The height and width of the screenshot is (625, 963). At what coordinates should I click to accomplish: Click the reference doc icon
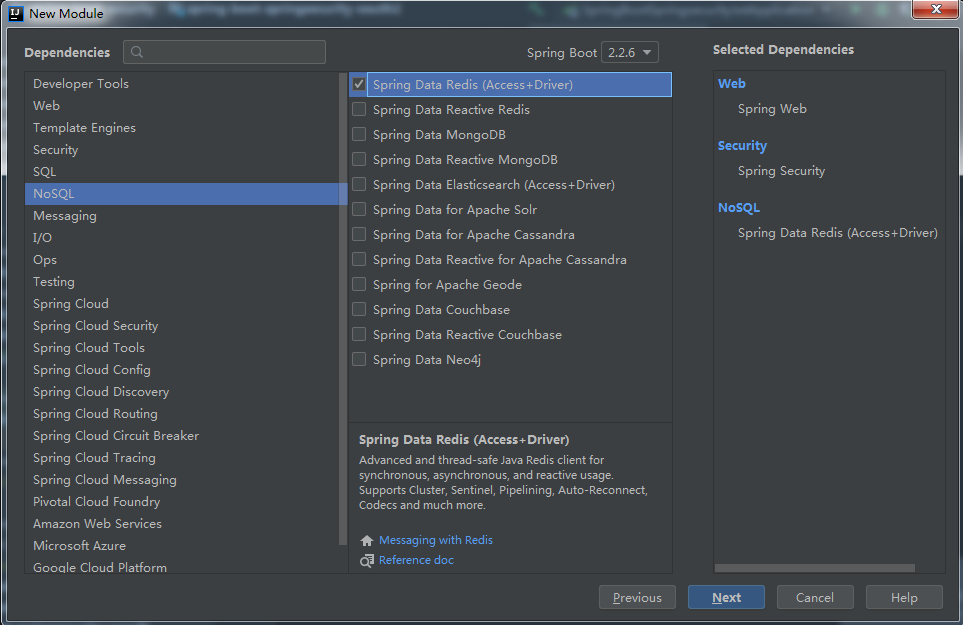pos(366,561)
